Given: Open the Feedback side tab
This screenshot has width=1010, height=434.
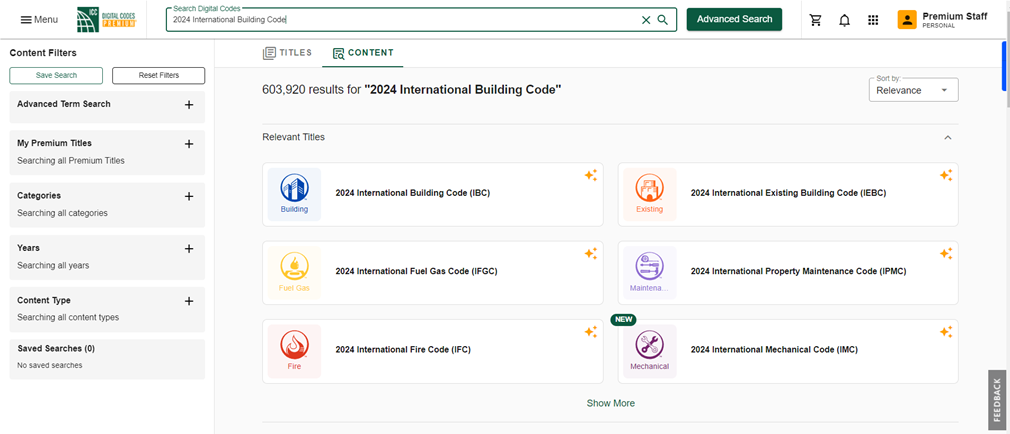Looking at the screenshot, I should tap(997, 400).
